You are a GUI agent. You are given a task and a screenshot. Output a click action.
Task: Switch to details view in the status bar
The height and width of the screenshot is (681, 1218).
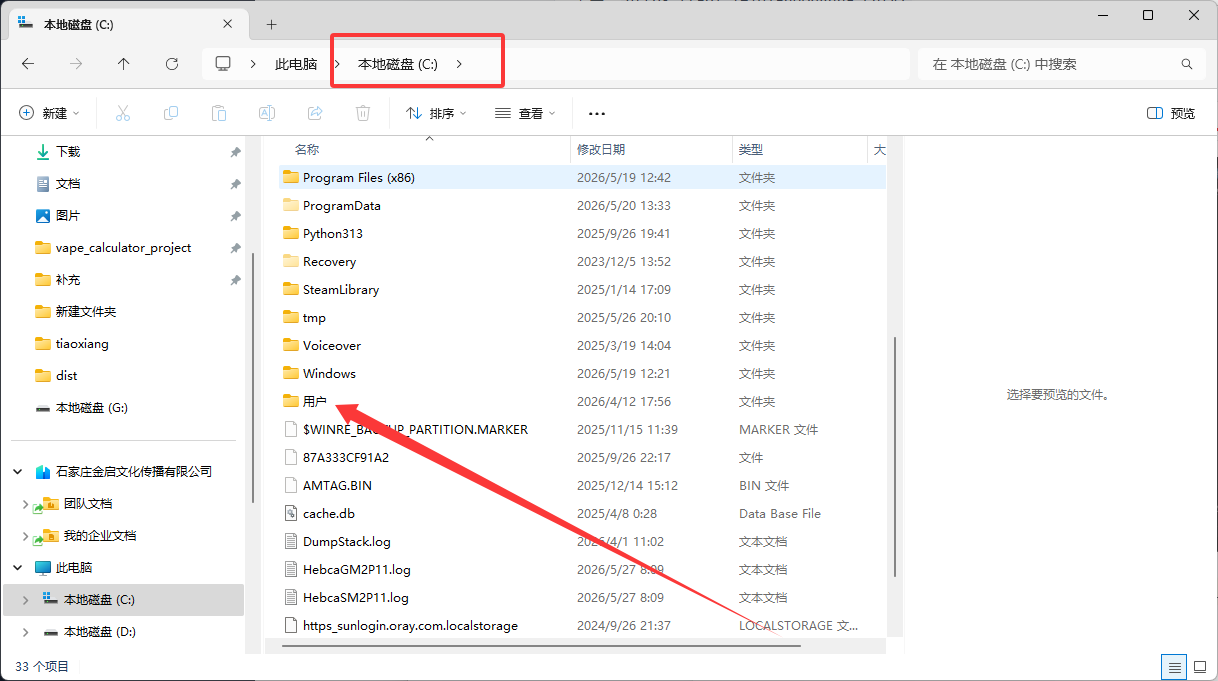(1173, 666)
